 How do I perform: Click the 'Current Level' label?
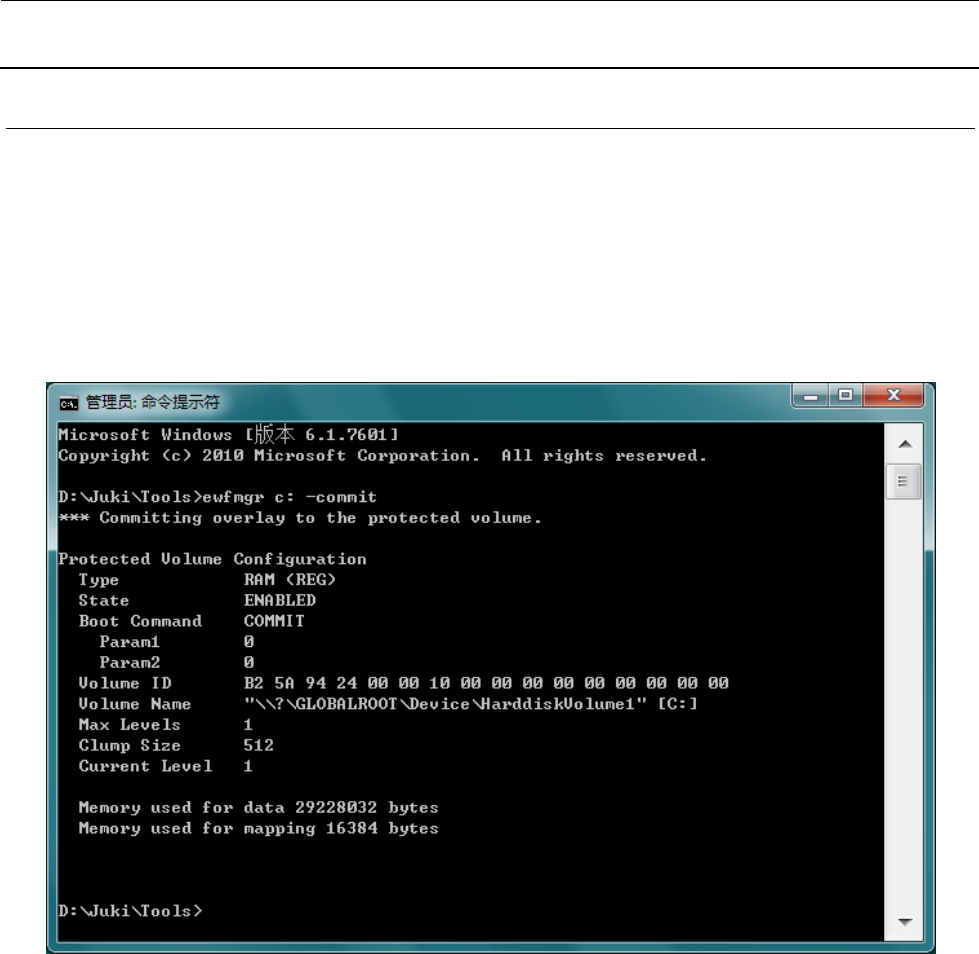[x=145, y=766]
